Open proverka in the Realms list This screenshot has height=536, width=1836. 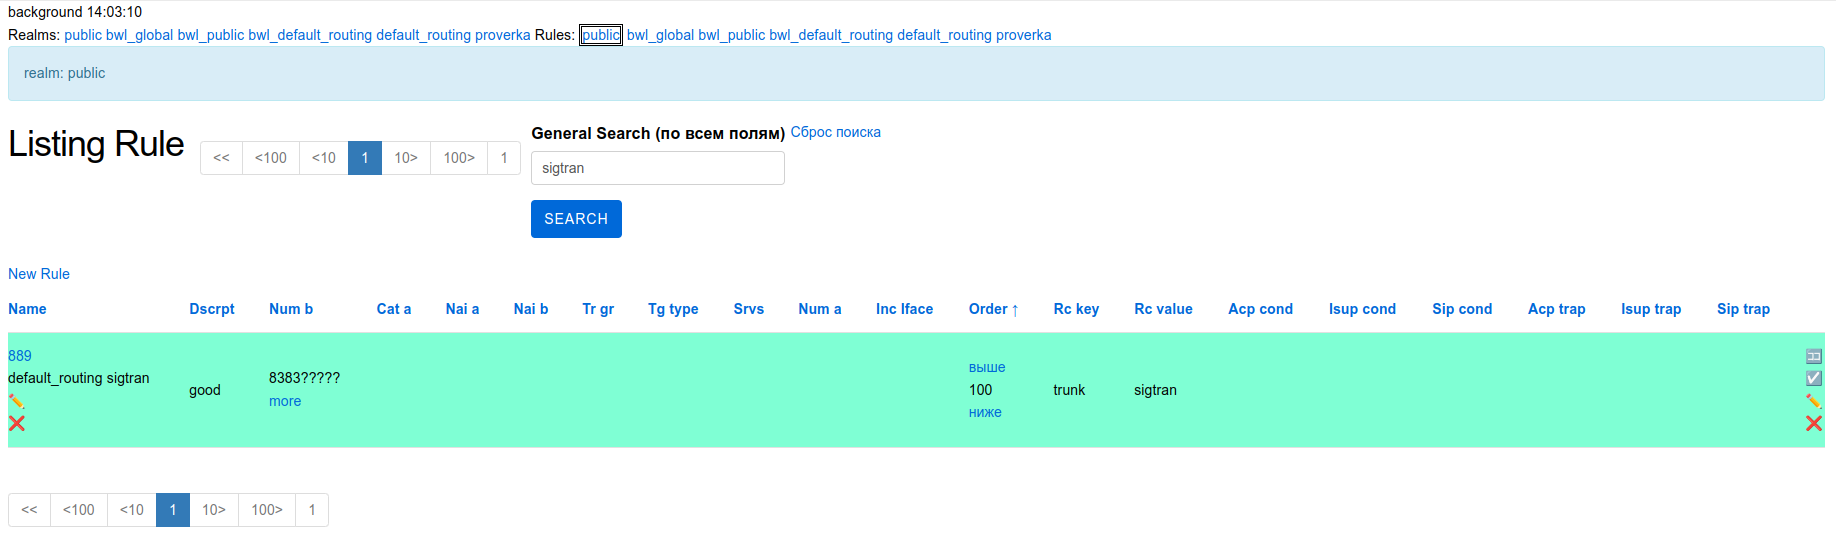503,35
